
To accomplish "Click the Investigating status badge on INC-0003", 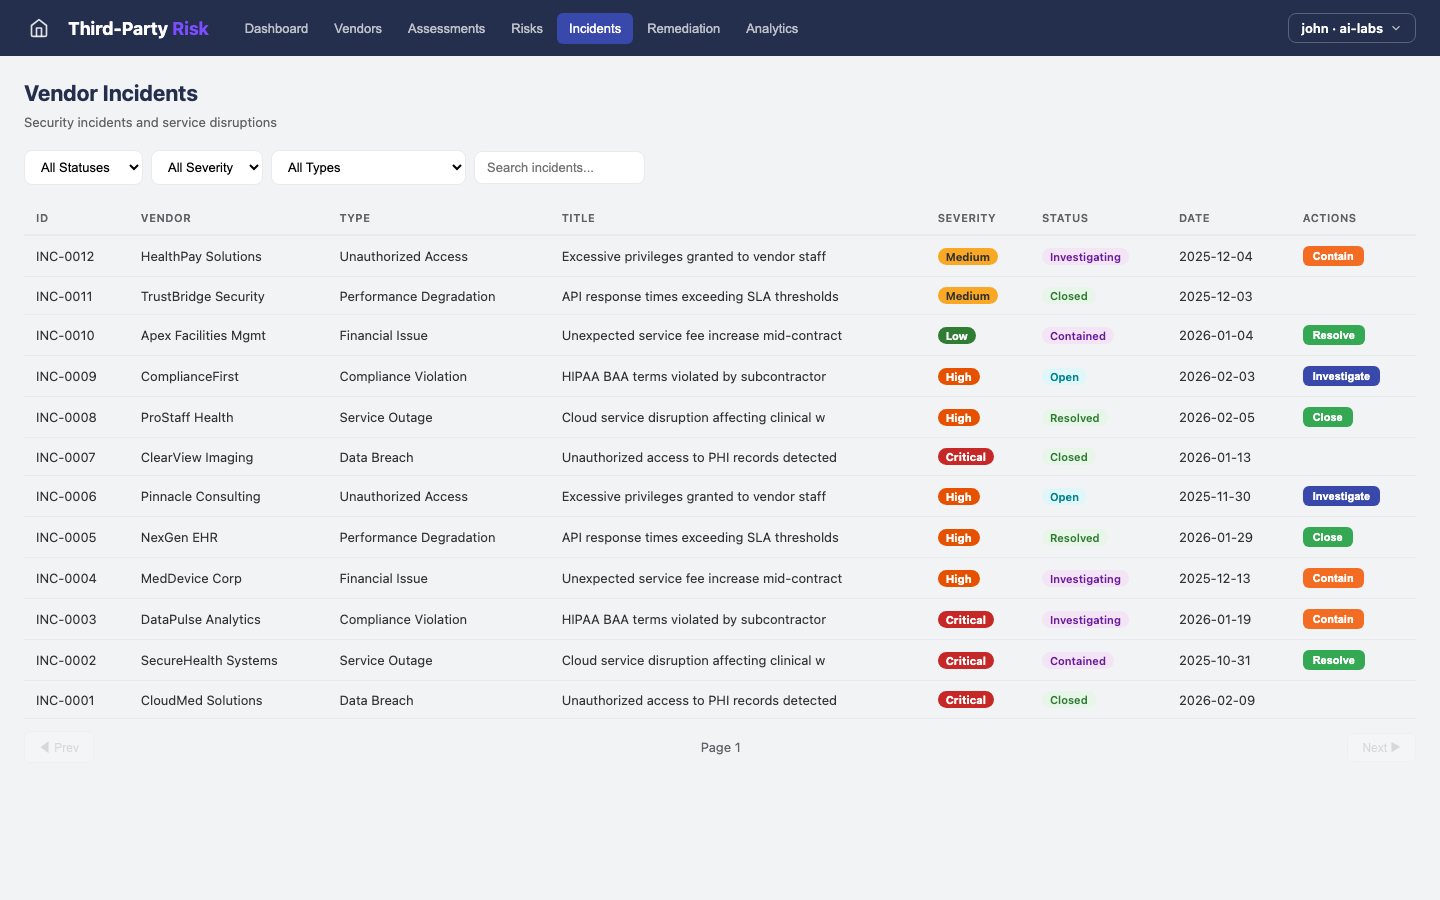I will pos(1085,619).
